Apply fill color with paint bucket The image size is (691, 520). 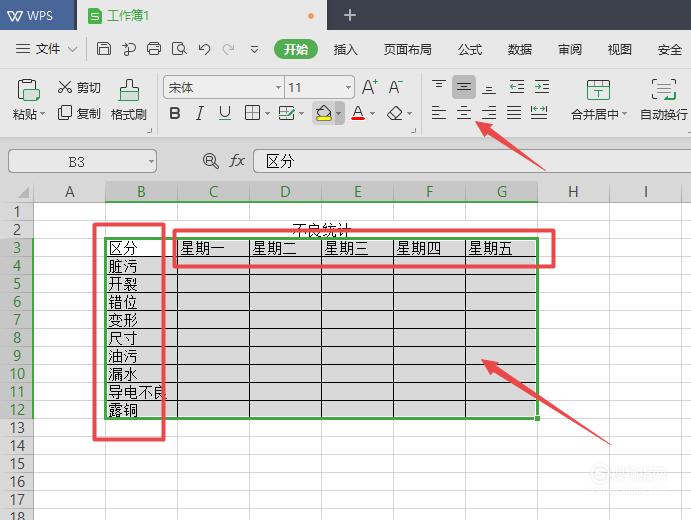click(x=323, y=113)
